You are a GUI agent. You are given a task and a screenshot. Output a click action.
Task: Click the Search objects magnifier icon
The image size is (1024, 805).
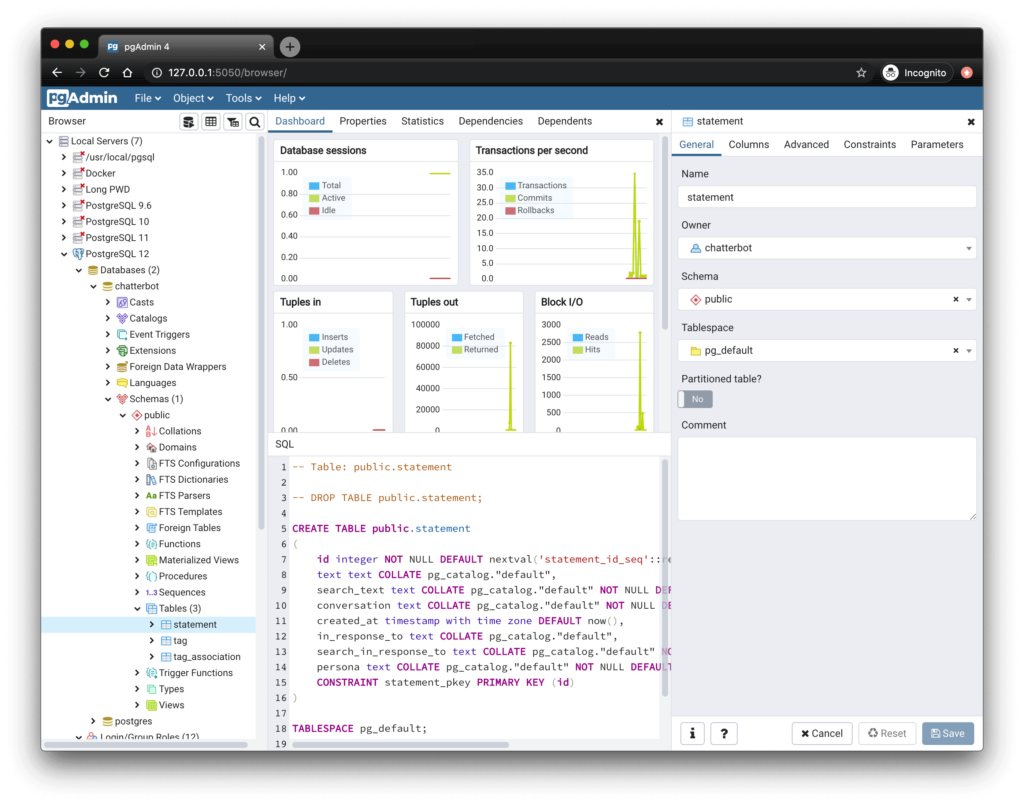point(253,121)
